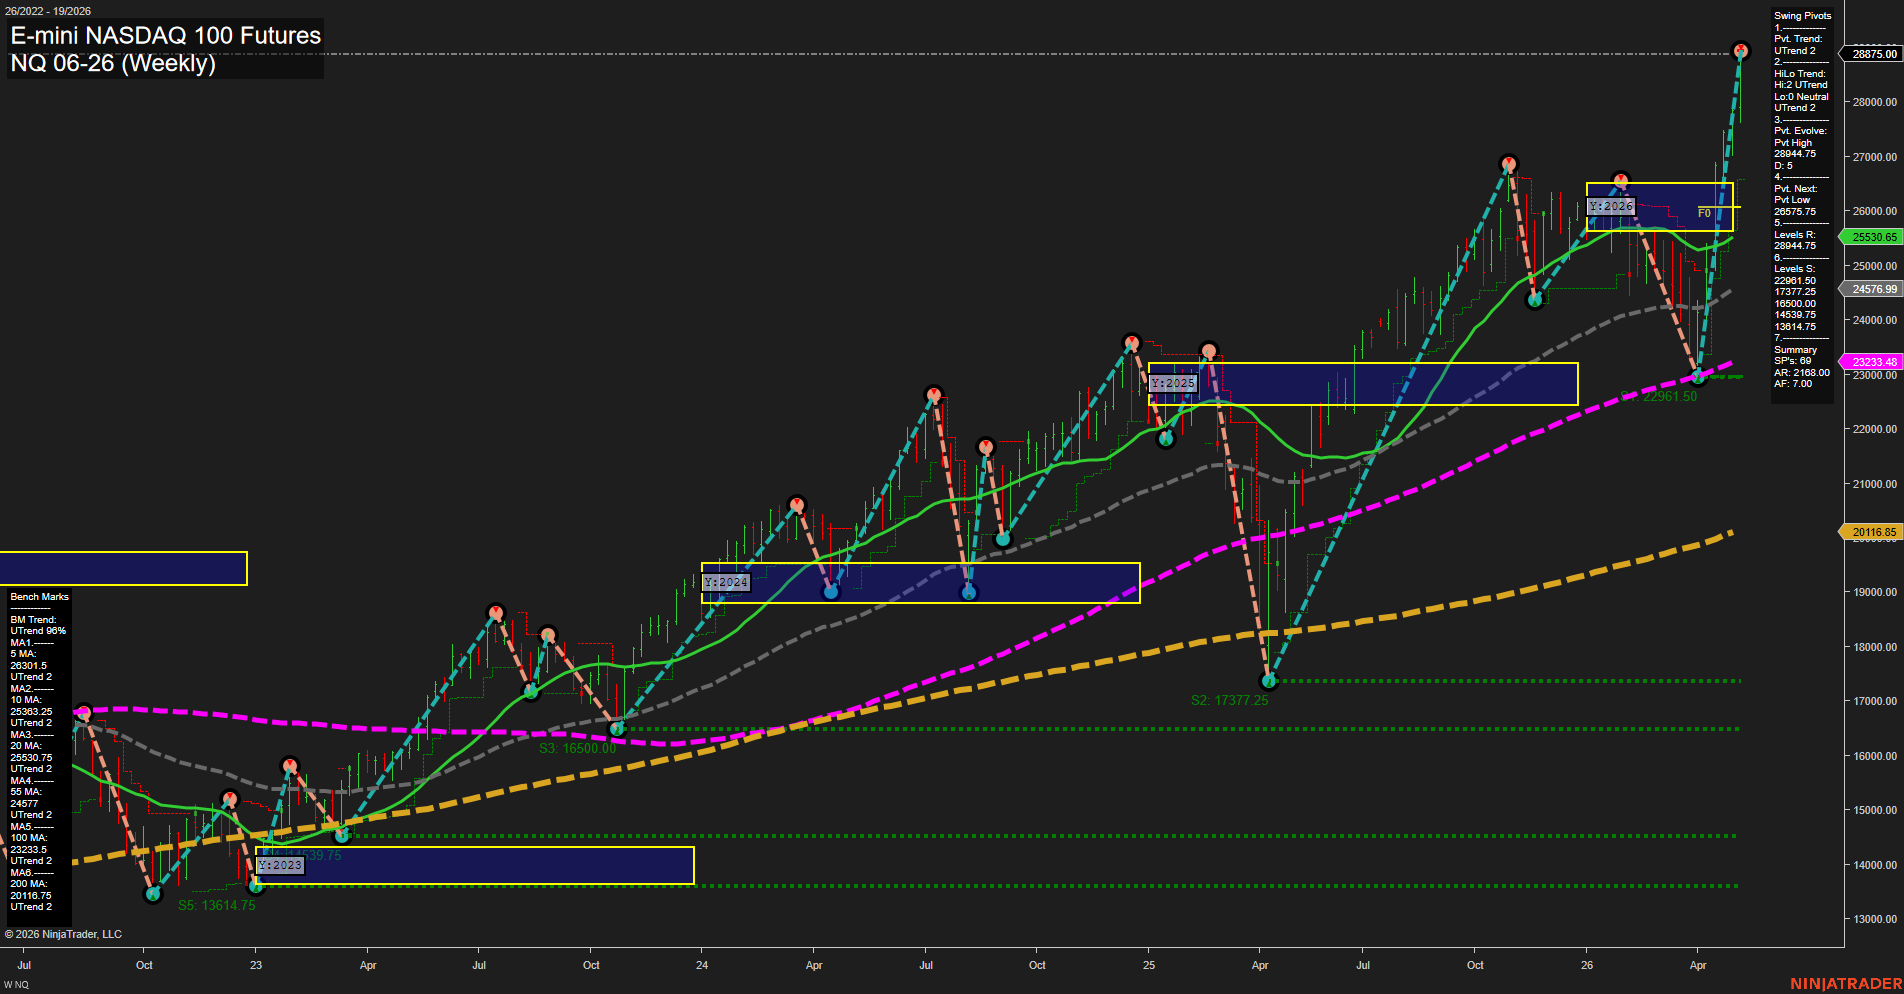Click the © 2026 NinjaTrader, LLC copyright text
Image resolution: width=1904 pixels, height=994 pixels.
pos(63,934)
